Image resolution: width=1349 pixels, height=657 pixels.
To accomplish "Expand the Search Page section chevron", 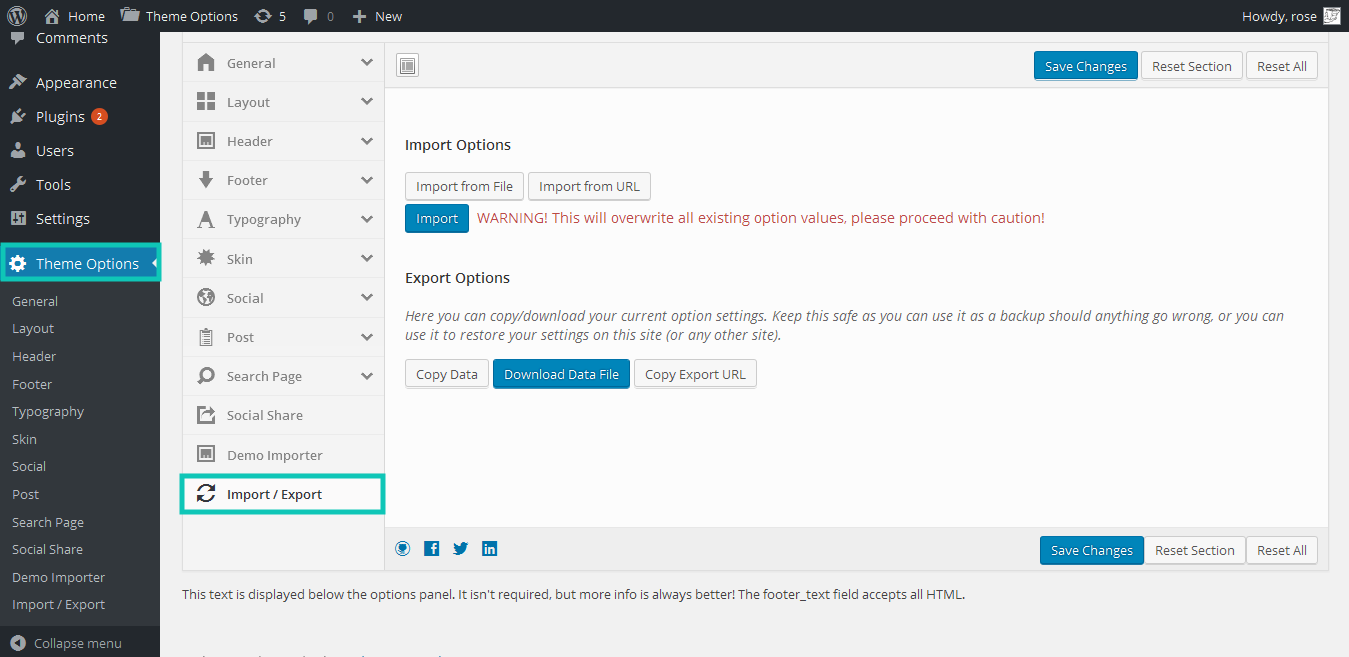I will [x=367, y=376].
